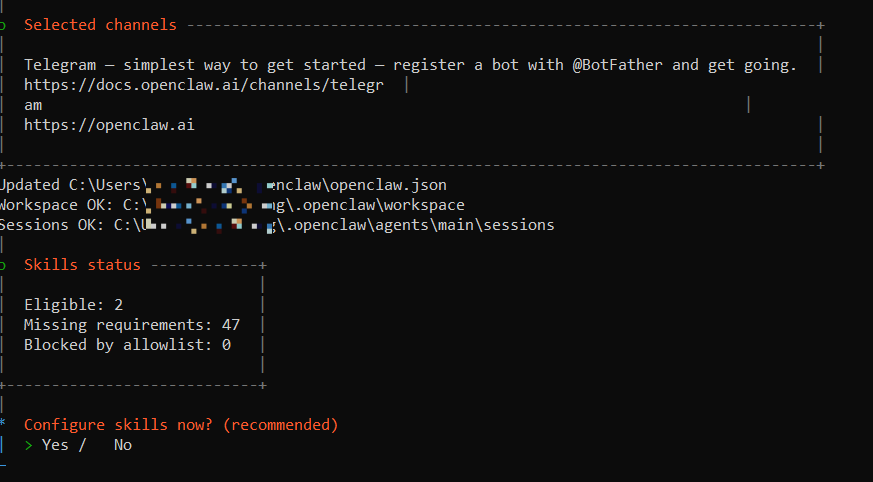Image resolution: width=873 pixels, height=482 pixels.
Task: Click the Workspace OK path line
Action: point(230,205)
